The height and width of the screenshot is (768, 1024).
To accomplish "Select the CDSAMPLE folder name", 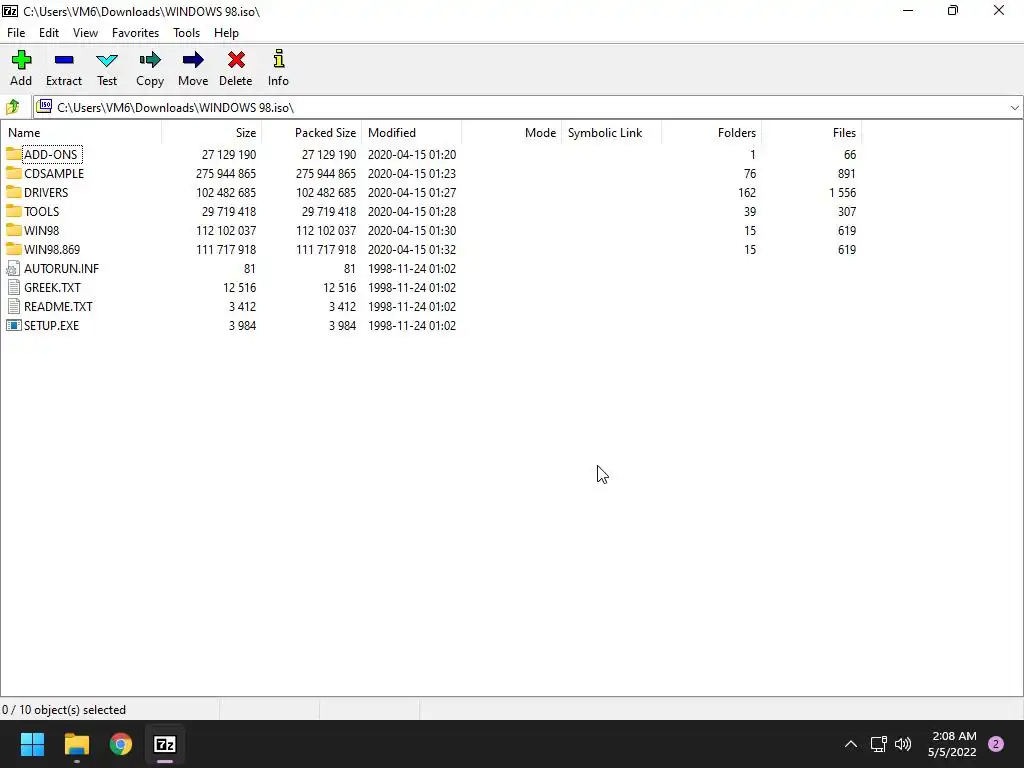I will click(54, 173).
